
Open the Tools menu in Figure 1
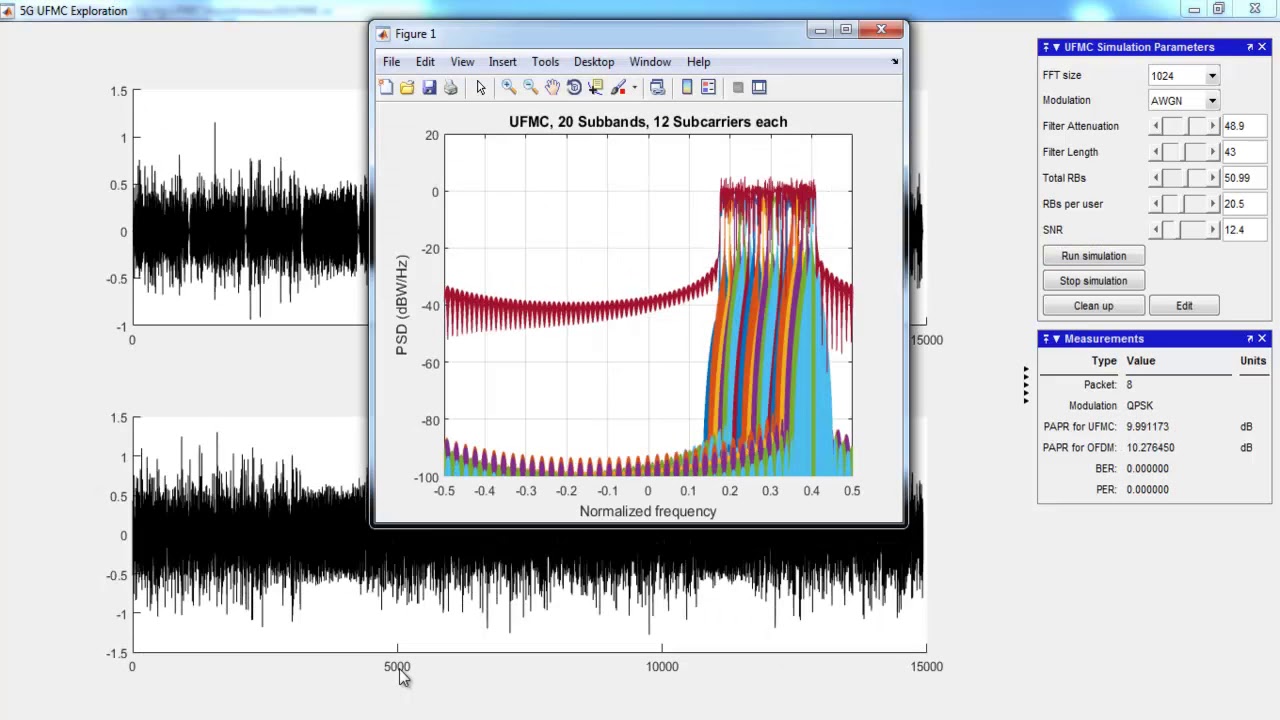pos(545,62)
